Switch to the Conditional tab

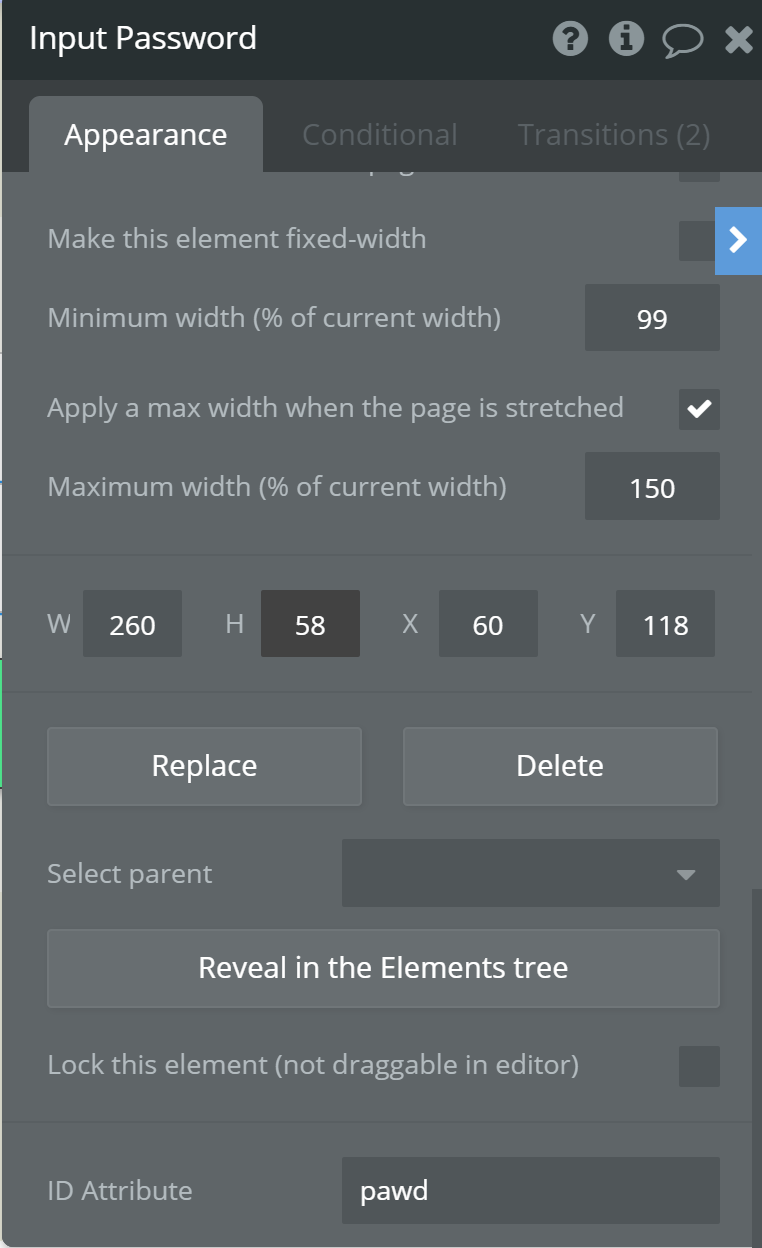click(380, 135)
